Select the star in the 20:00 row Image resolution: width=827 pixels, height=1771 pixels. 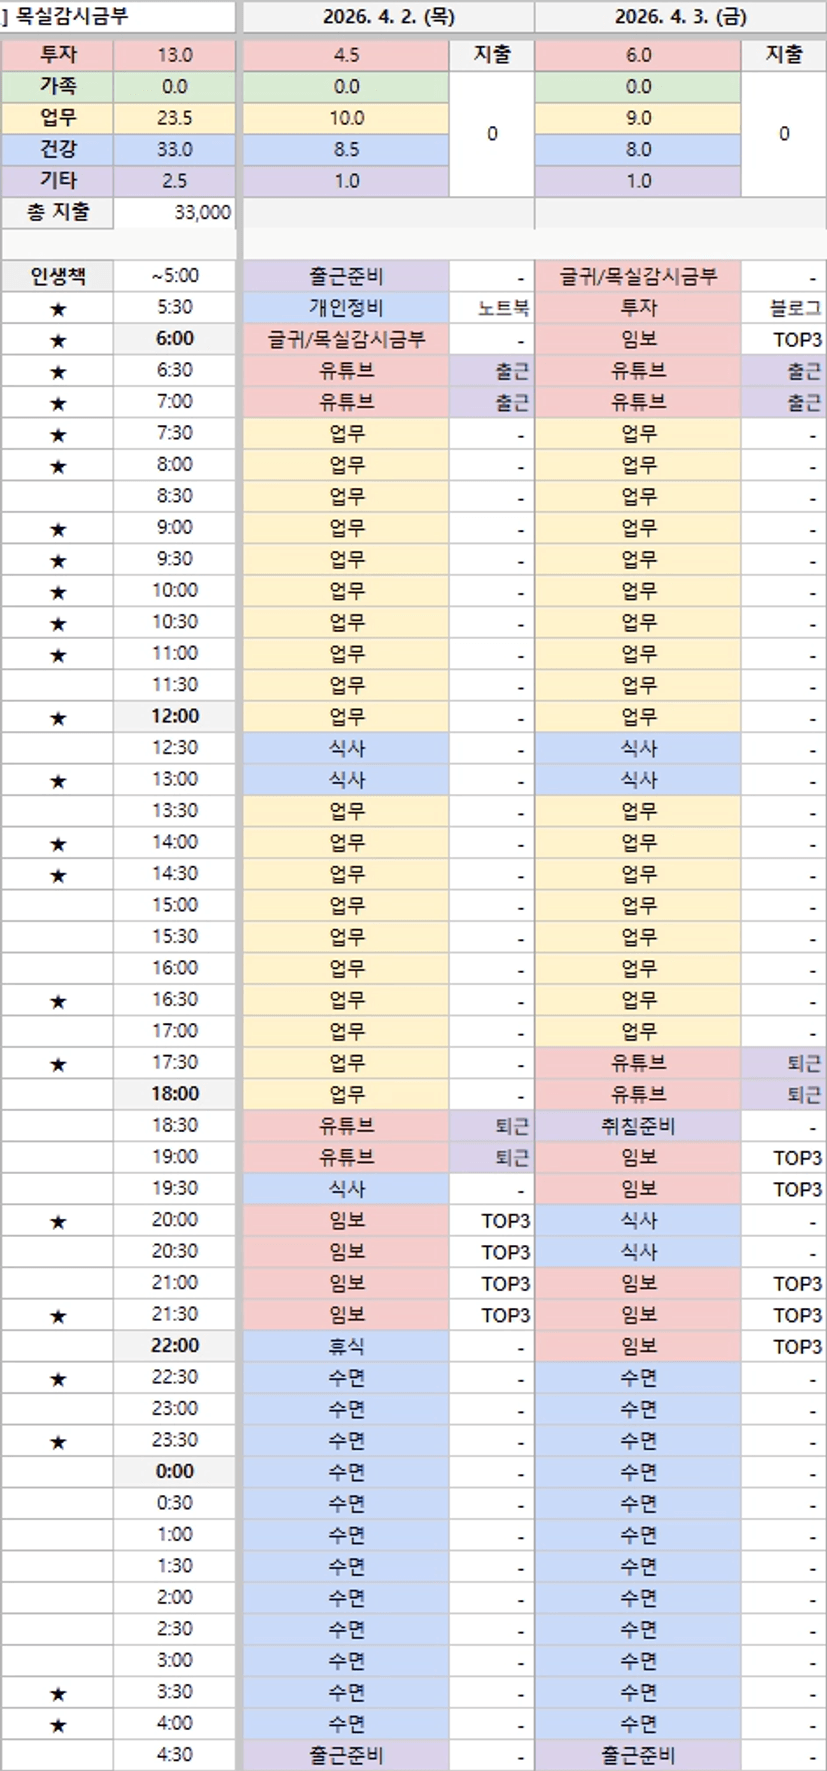point(58,1221)
